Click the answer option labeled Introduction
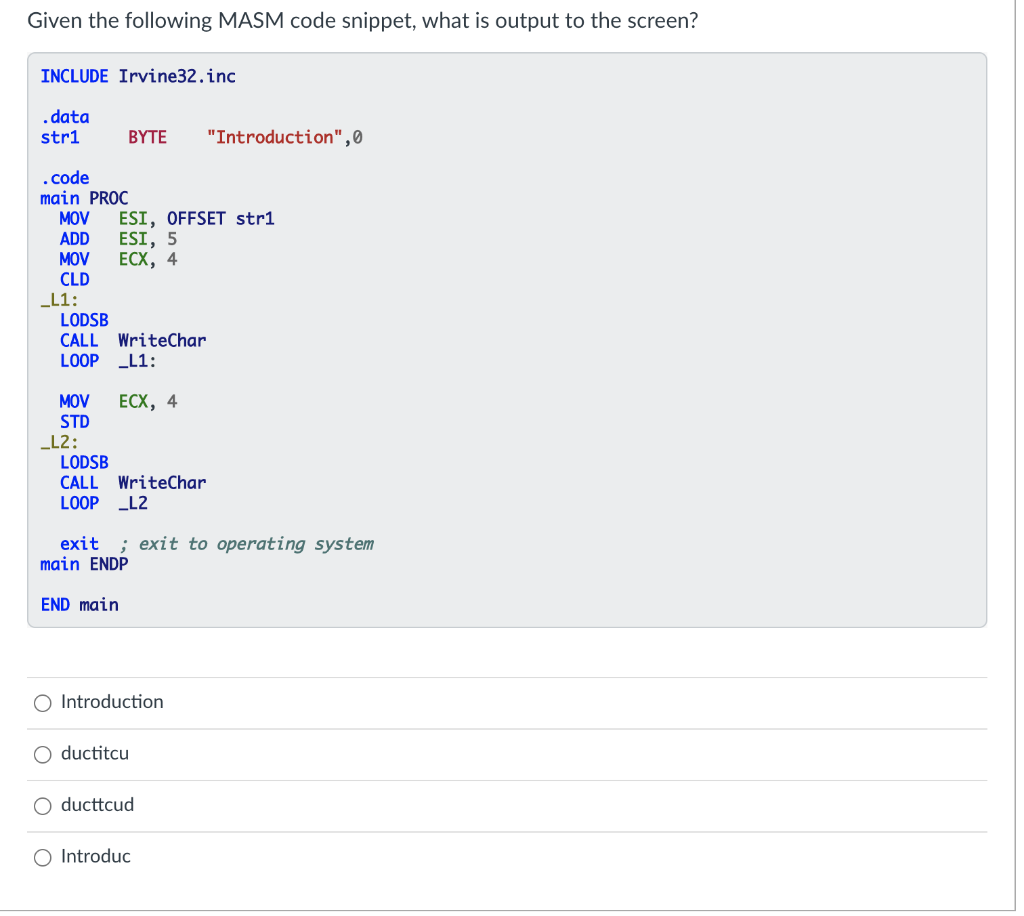 coord(112,702)
